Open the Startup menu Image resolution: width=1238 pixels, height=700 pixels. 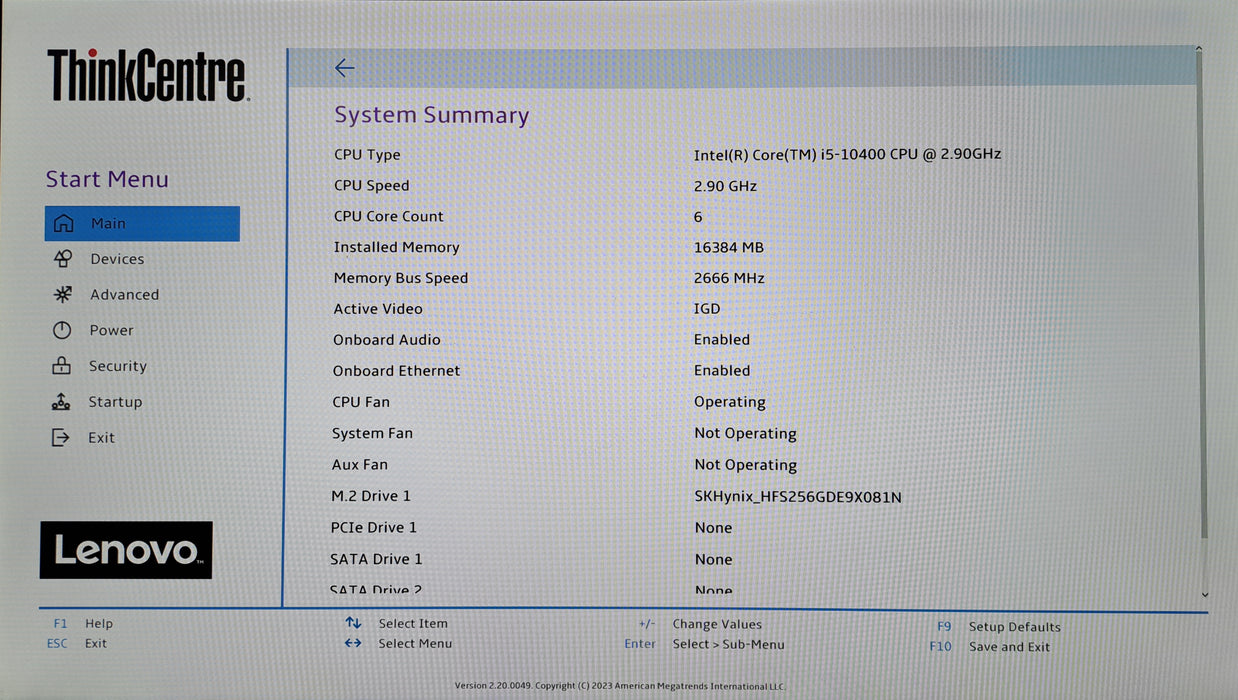115,402
